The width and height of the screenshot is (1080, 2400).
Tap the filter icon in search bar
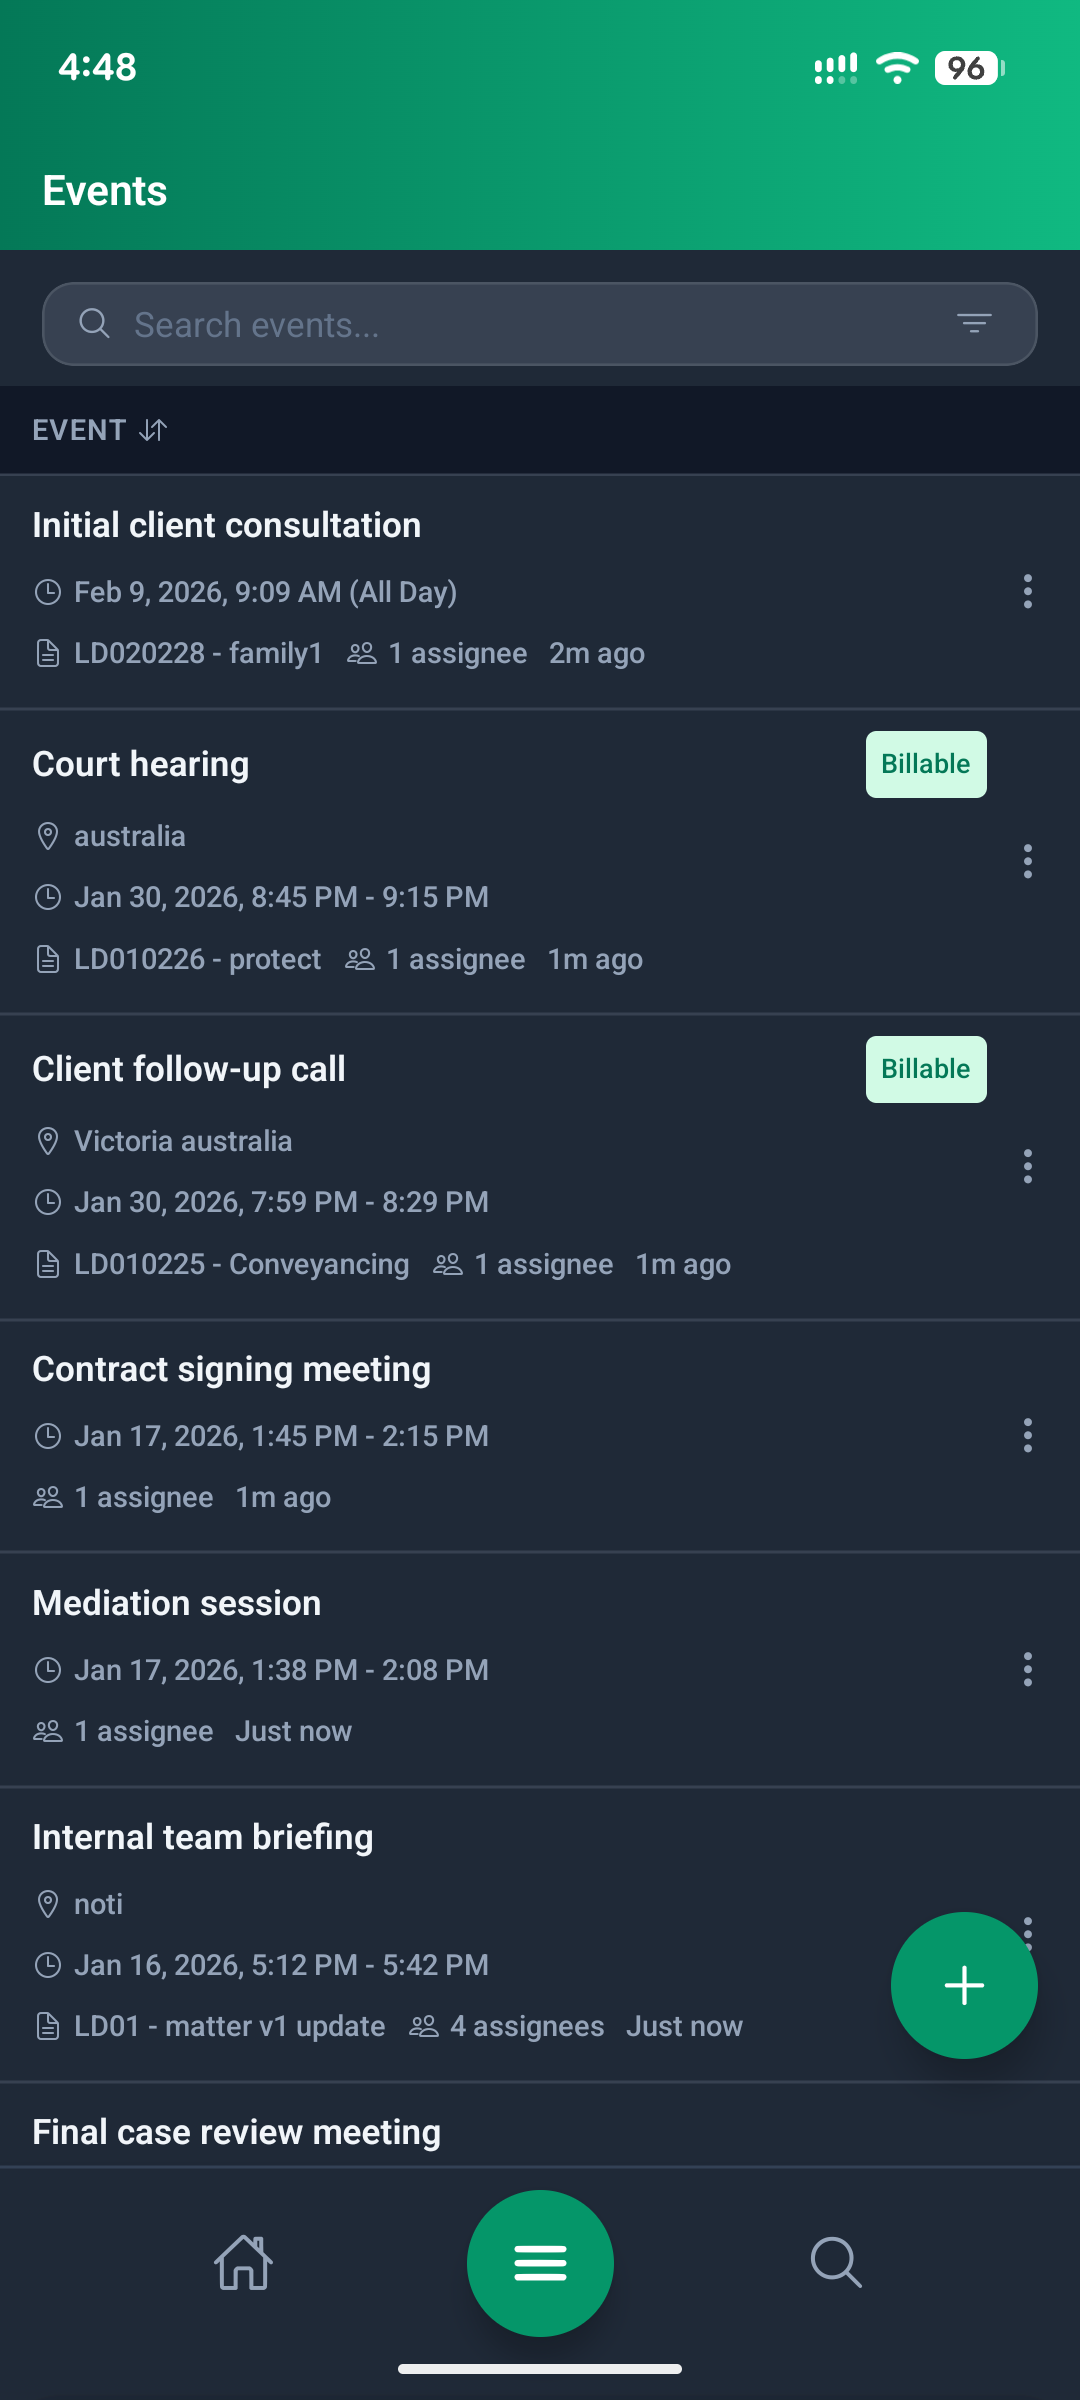[973, 323]
